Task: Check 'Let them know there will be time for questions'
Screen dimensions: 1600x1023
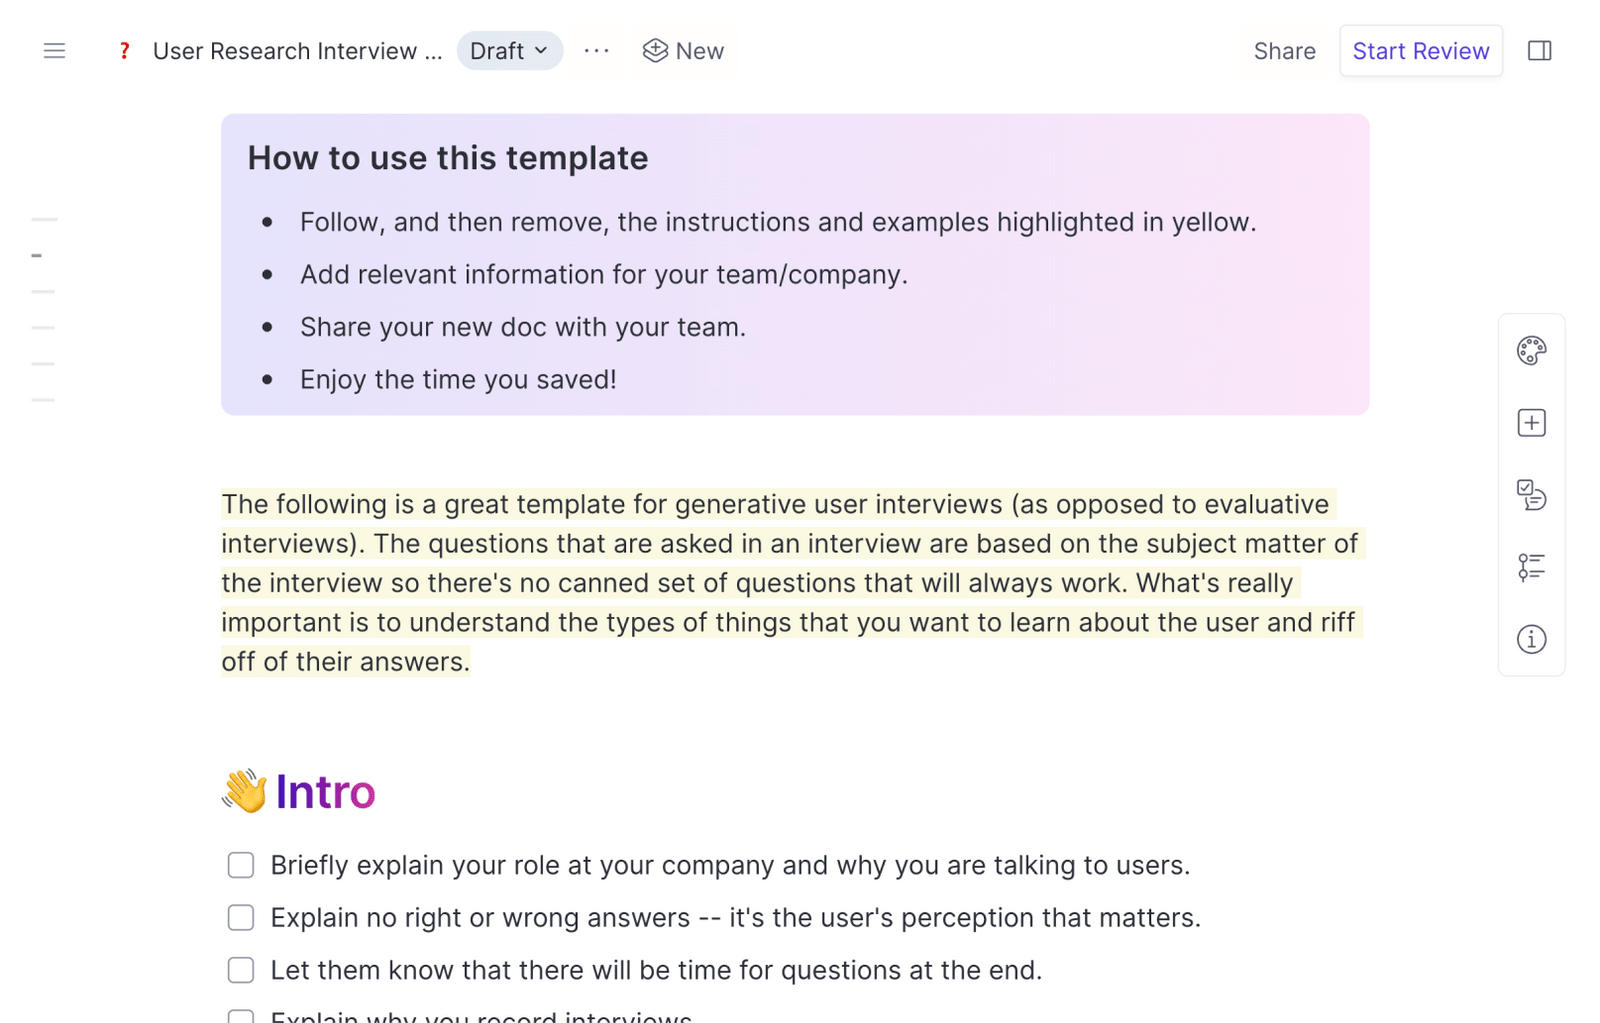Action: coord(240,969)
